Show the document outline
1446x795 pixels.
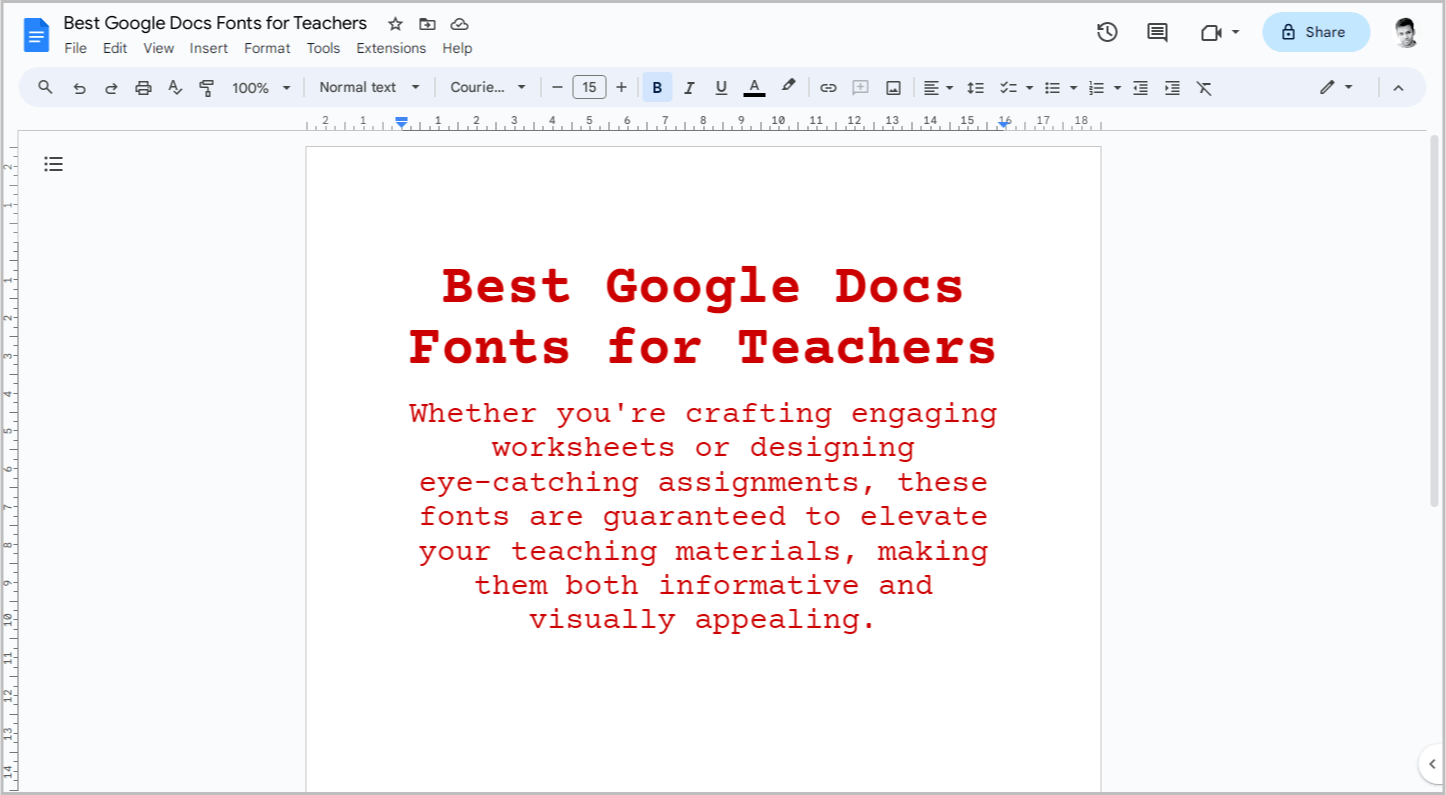point(53,163)
